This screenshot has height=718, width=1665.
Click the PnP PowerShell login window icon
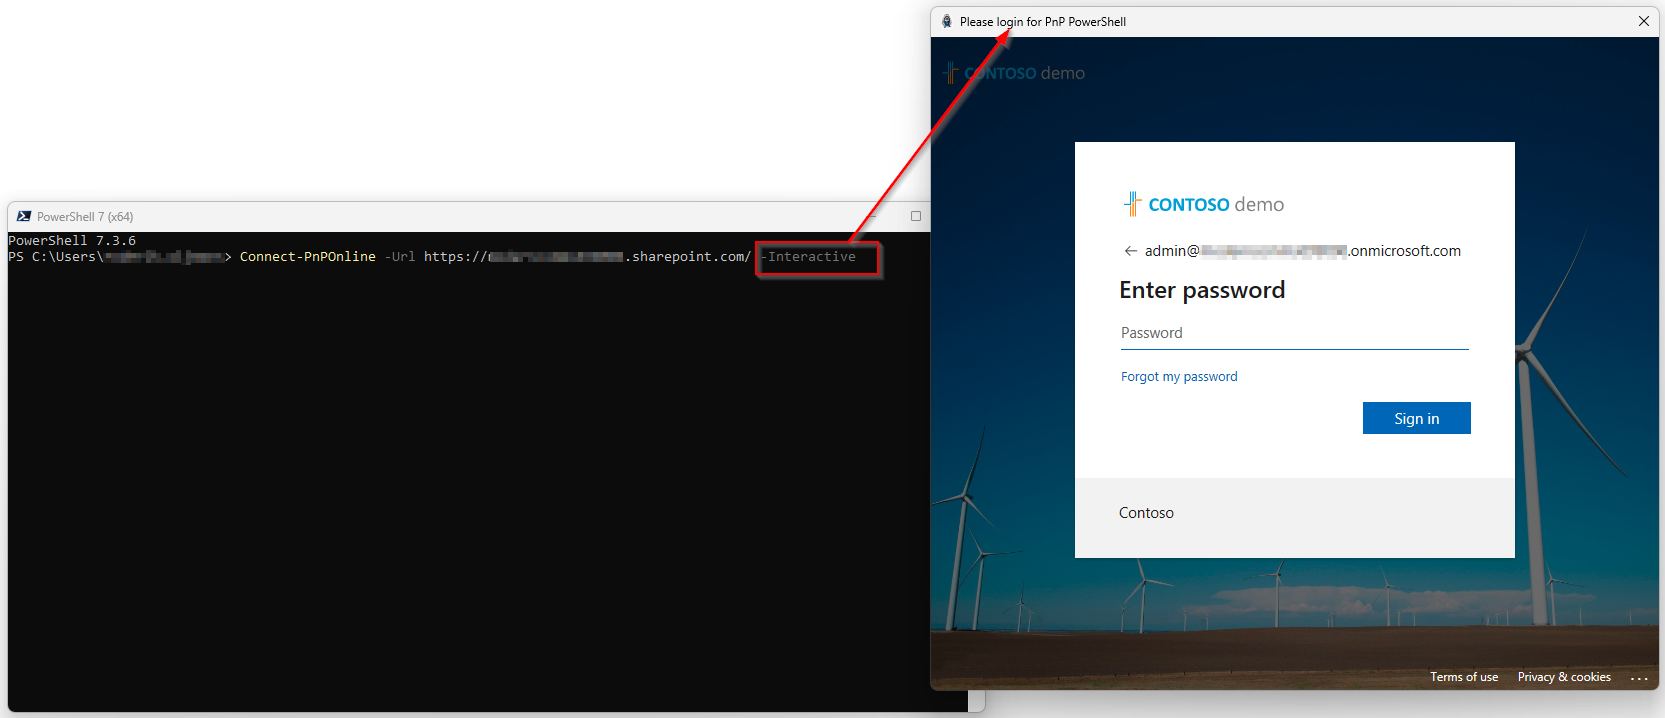tap(946, 21)
